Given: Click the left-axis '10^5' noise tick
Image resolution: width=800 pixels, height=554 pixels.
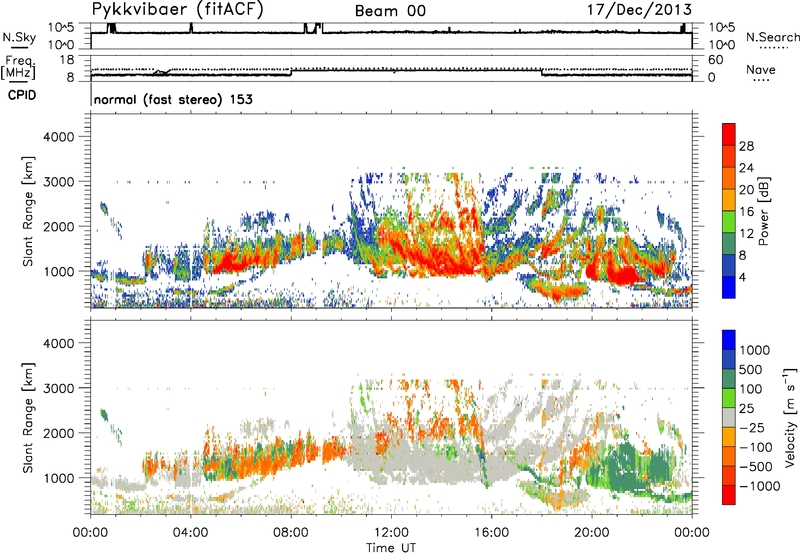Looking at the screenshot, I should 61,27.
